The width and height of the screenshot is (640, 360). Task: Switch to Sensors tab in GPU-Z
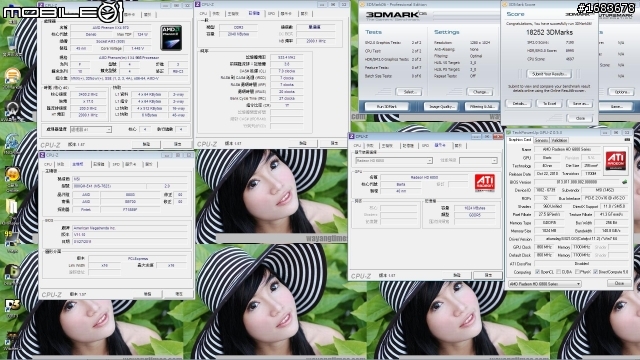click(x=542, y=140)
